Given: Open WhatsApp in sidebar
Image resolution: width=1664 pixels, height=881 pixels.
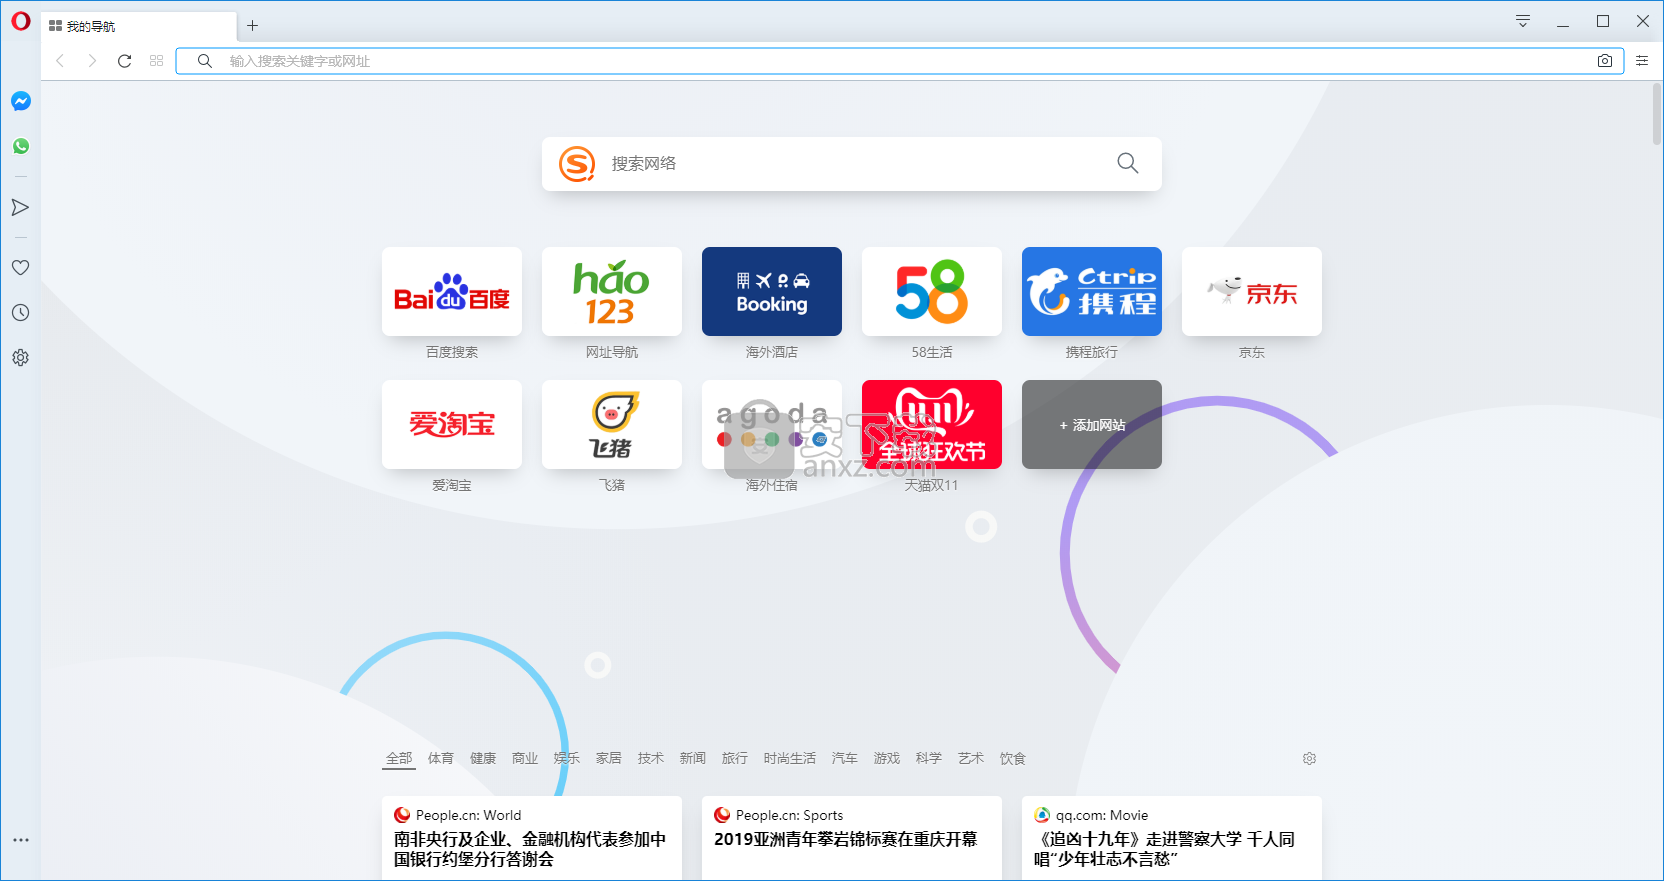Looking at the screenshot, I should click(x=20, y=146).
